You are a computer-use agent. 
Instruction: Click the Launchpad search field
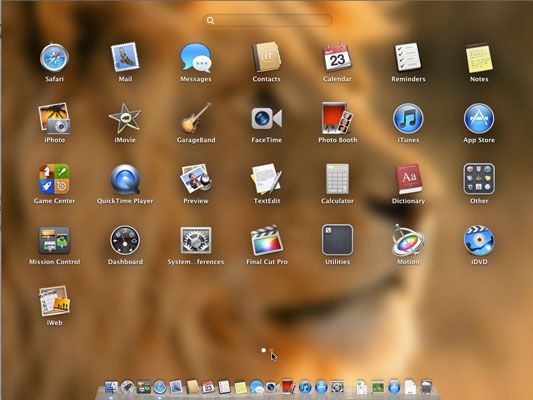pyautogui.click(x=268, y=20)
